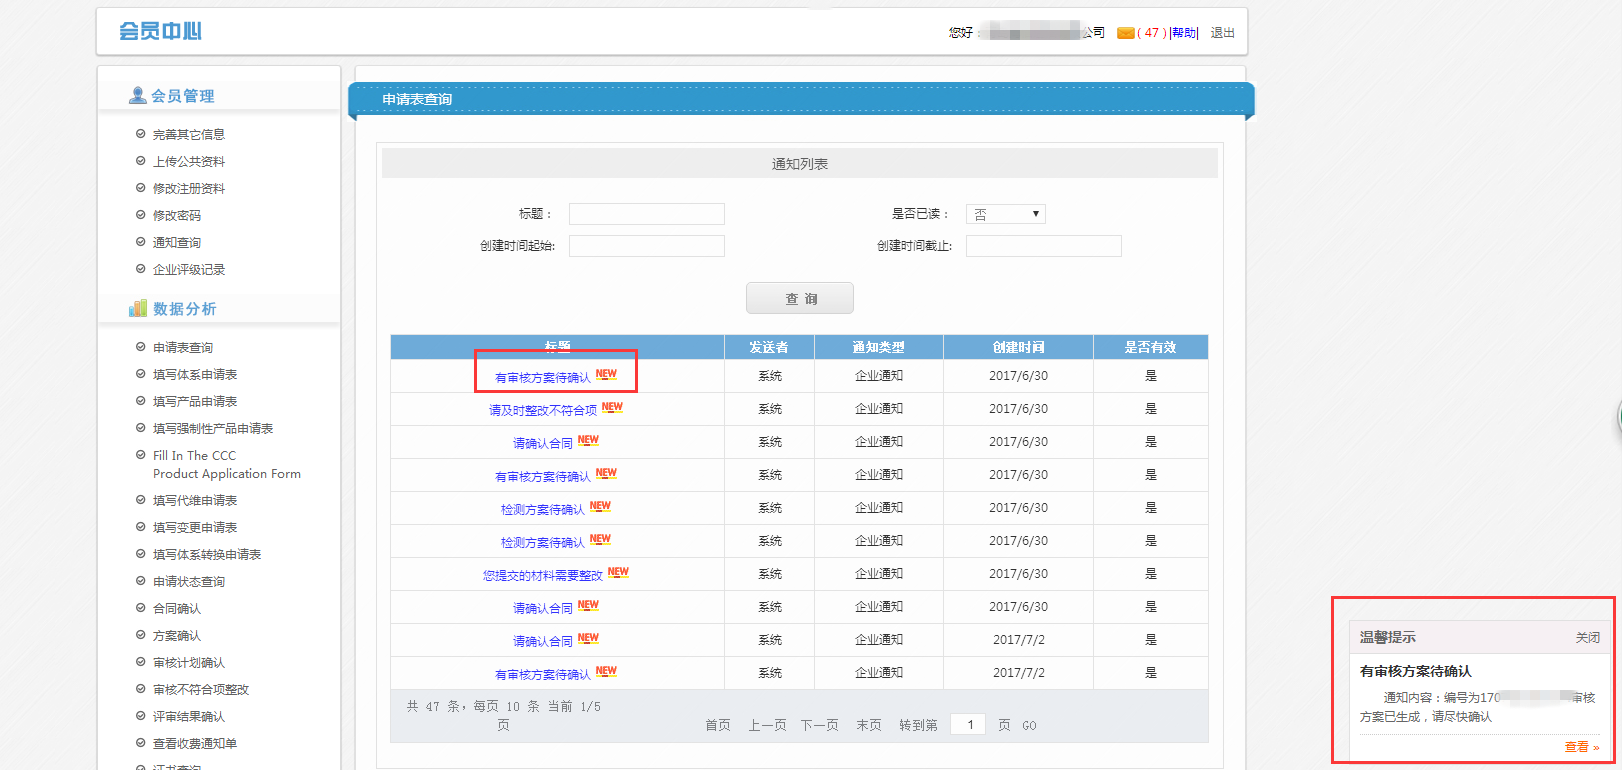Focus the 标题 input field
Image resolution: width=1622 pixels, height=770 pixels.
tap(646, 214)
